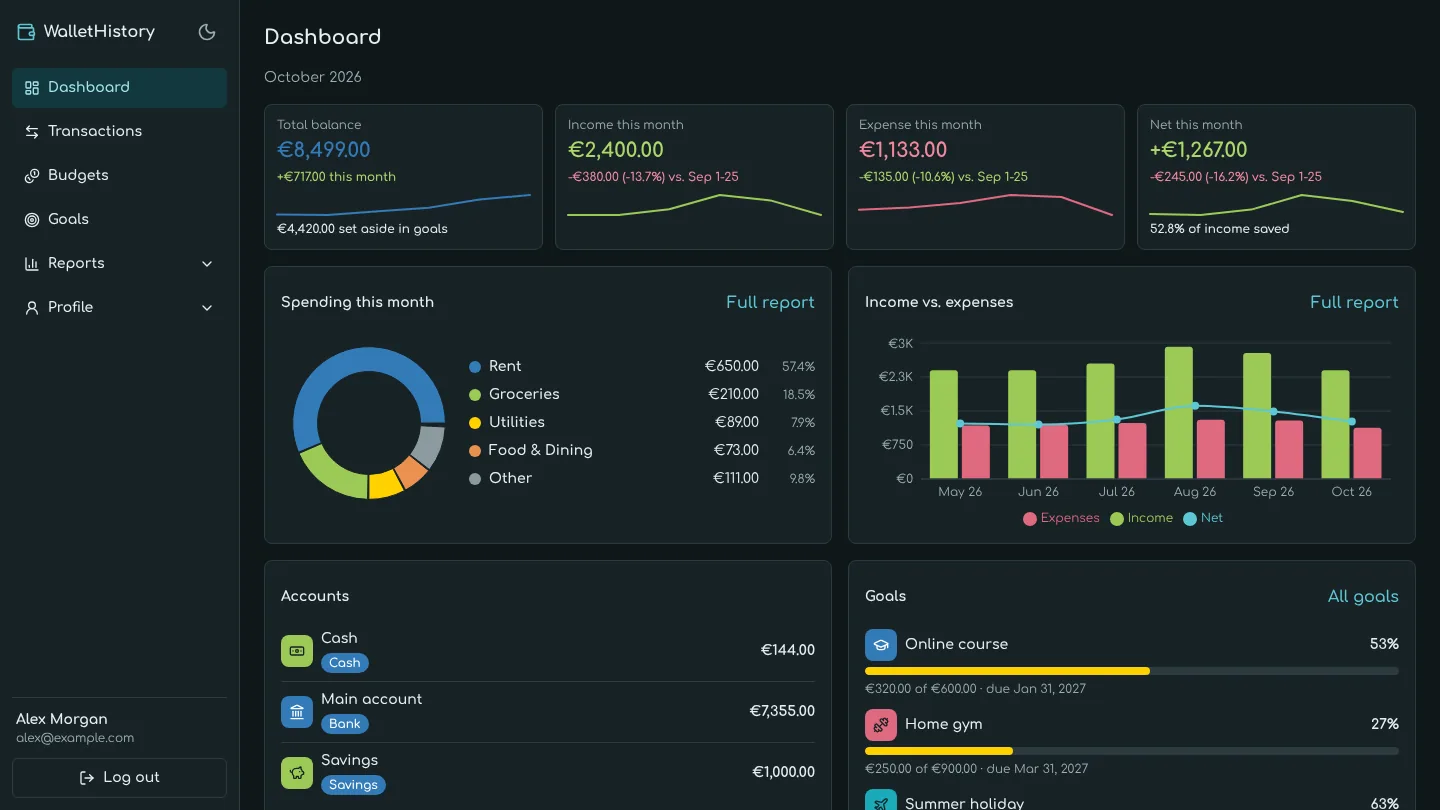Click the Online course progress bar
The width and height of the screenshot is (1440, 810).
pyautogui.click(x=1132, y=671)
